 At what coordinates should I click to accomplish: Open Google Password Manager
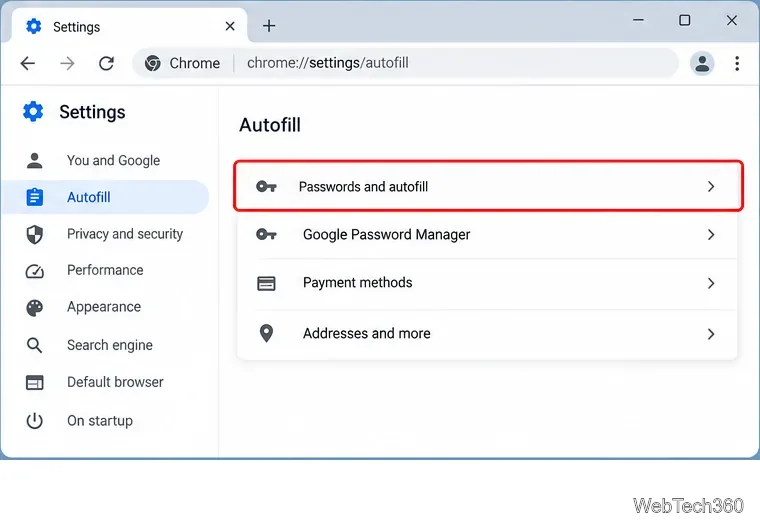pyautogui.click(x=487, y=235)
